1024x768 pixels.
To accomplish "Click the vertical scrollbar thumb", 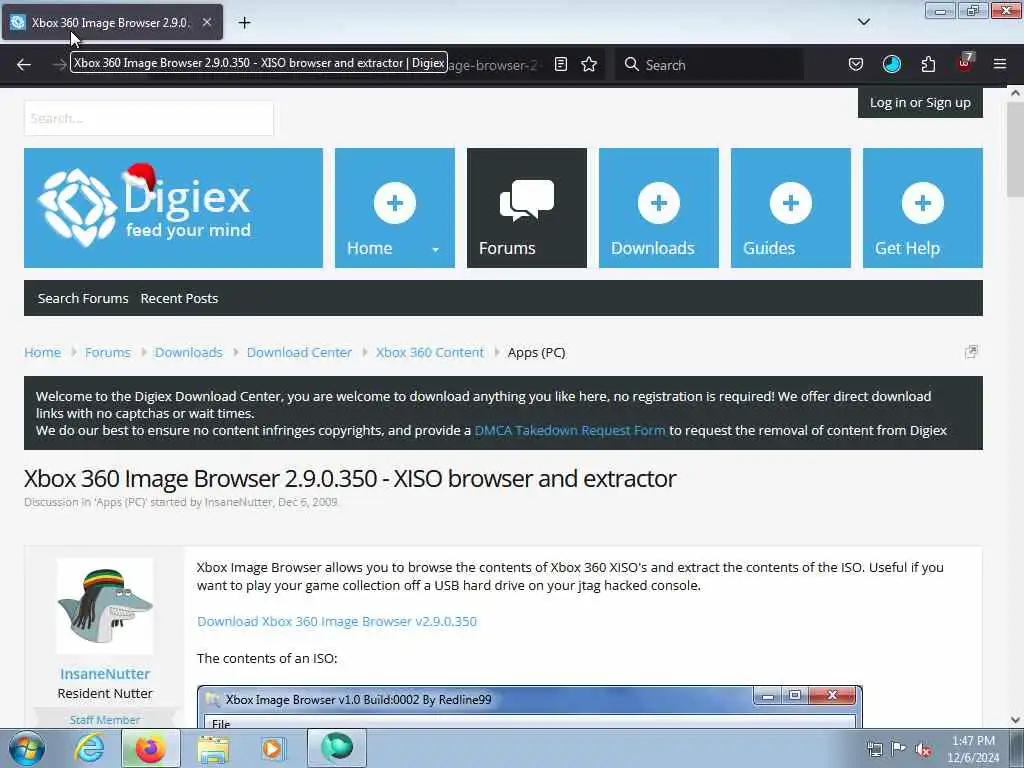I will 1015,149.
